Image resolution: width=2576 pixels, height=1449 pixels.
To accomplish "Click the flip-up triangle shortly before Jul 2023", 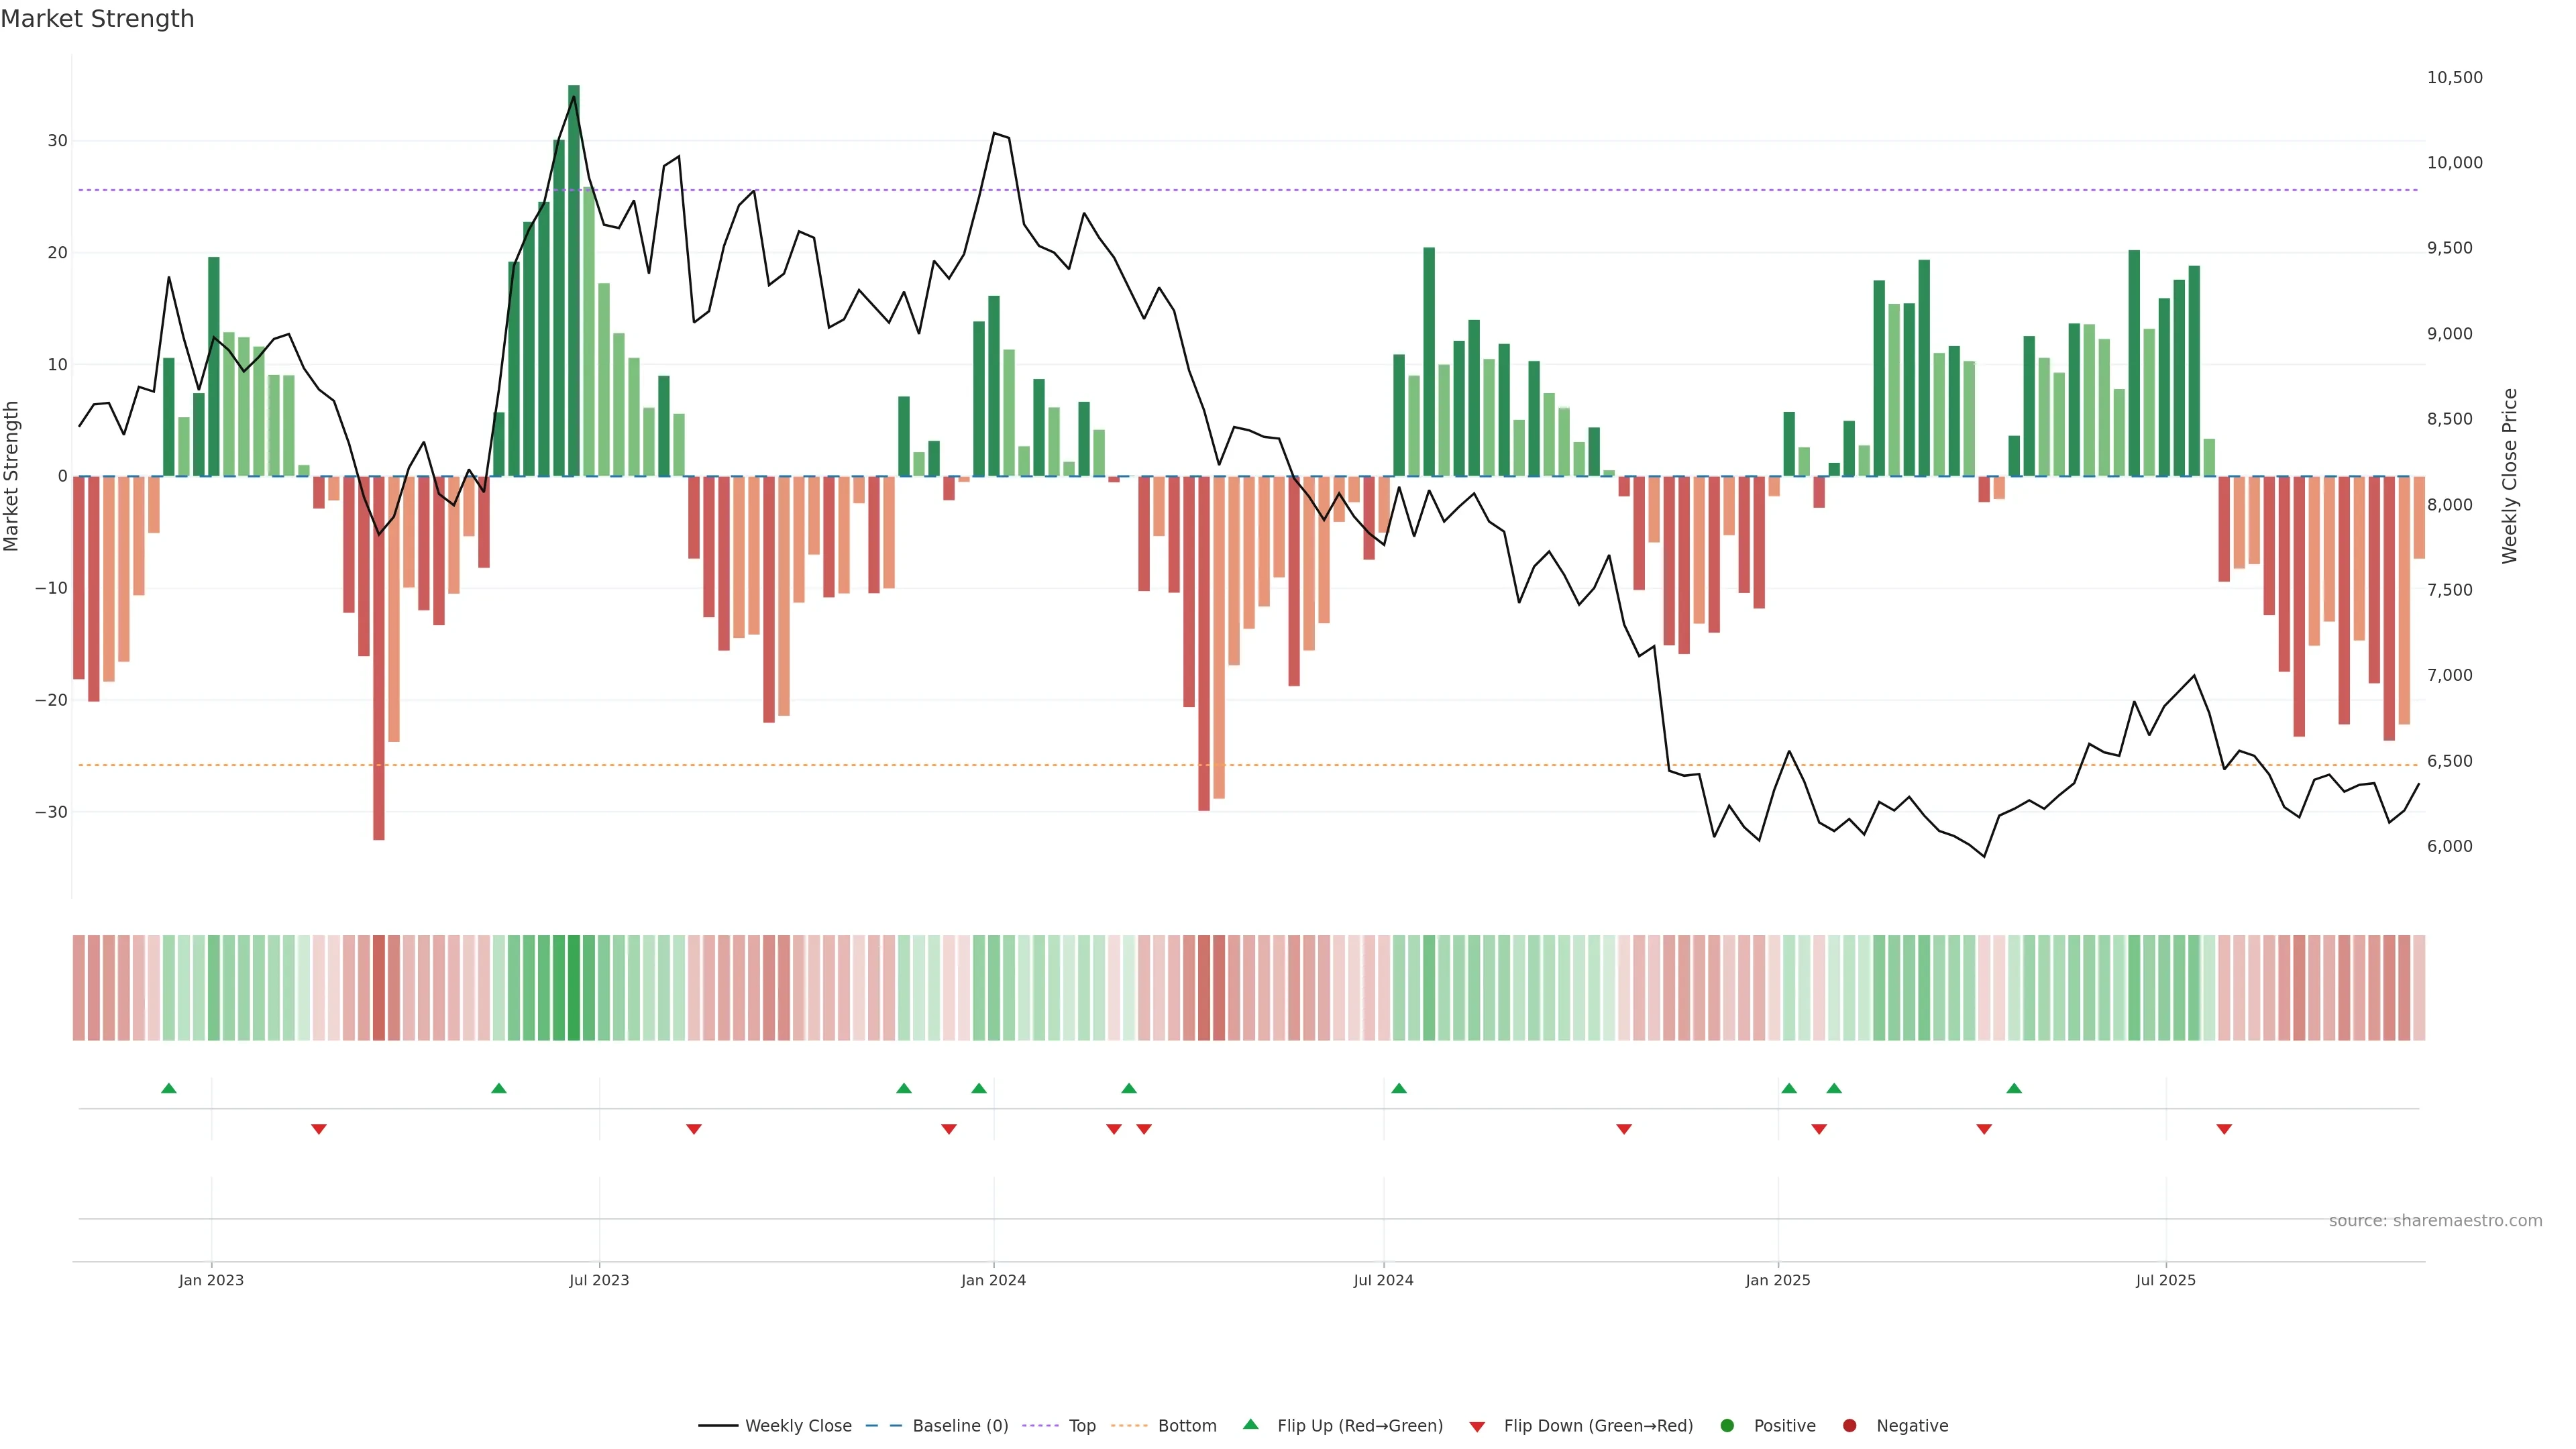I will tap(499, 1088).
